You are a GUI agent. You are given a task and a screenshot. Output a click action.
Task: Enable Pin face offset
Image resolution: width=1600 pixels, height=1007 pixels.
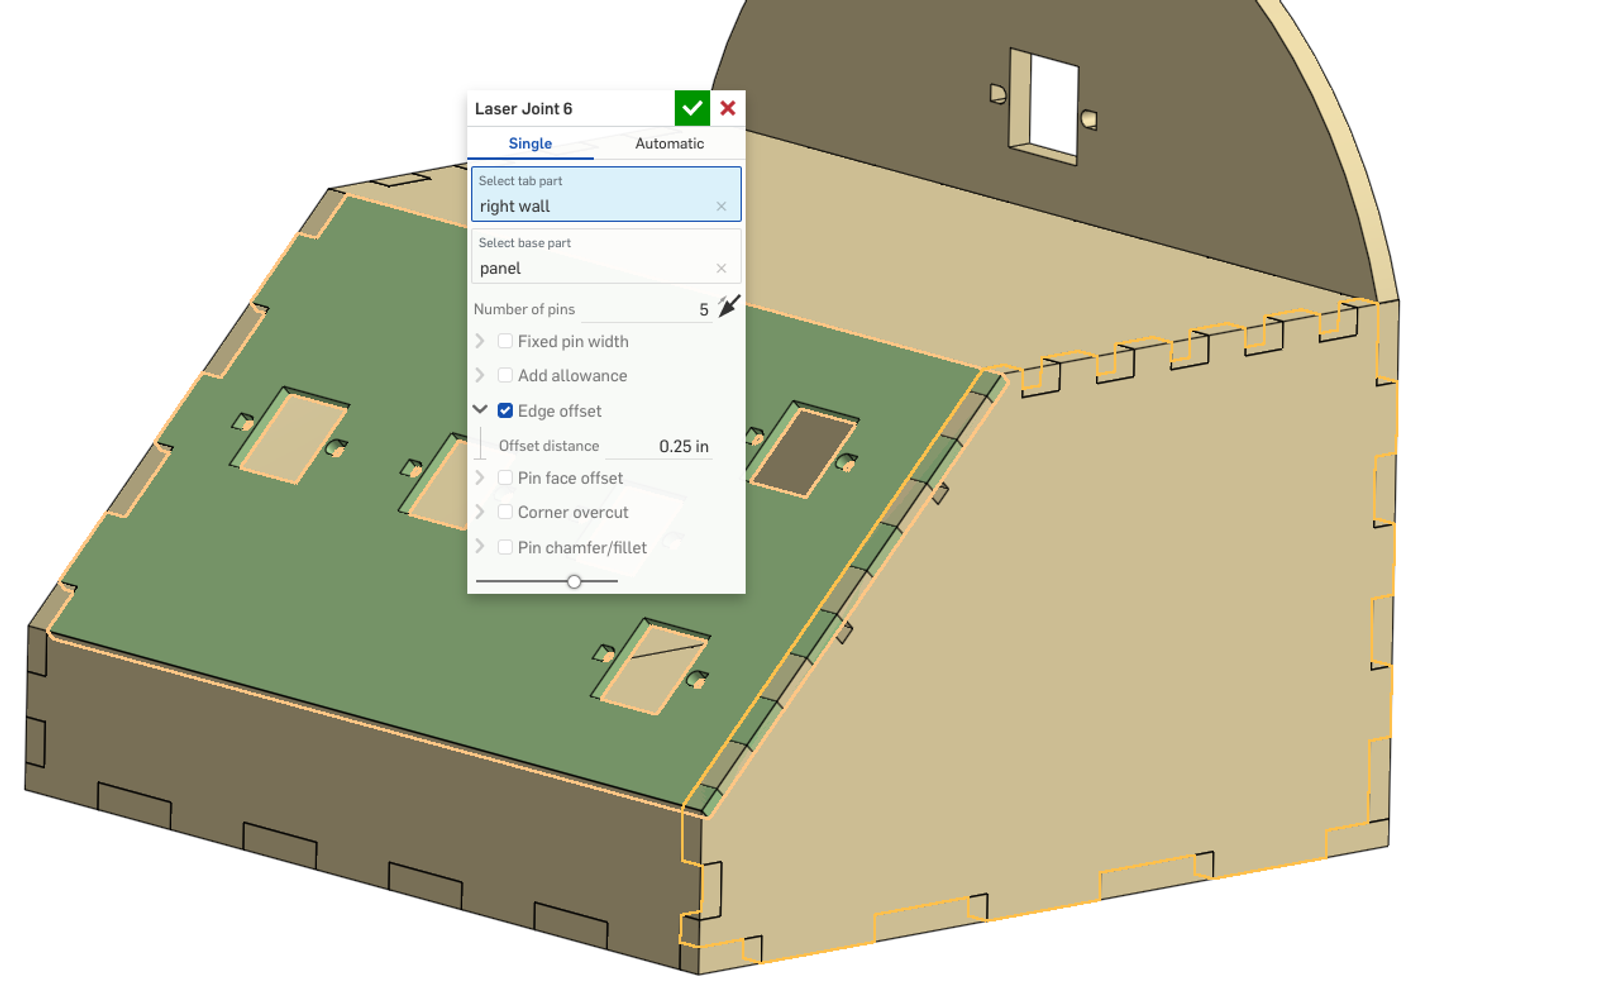[x=505, y=477]
